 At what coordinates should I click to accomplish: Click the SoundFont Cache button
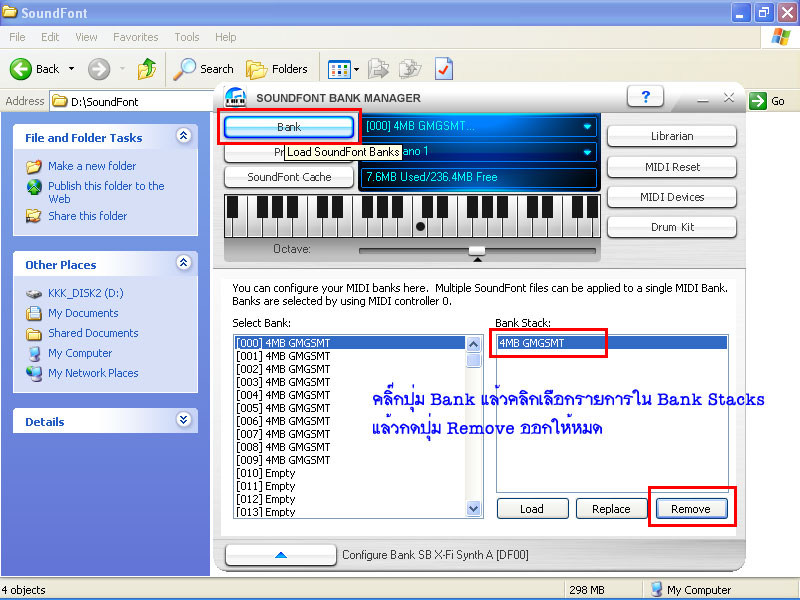(x=289, y=177)
